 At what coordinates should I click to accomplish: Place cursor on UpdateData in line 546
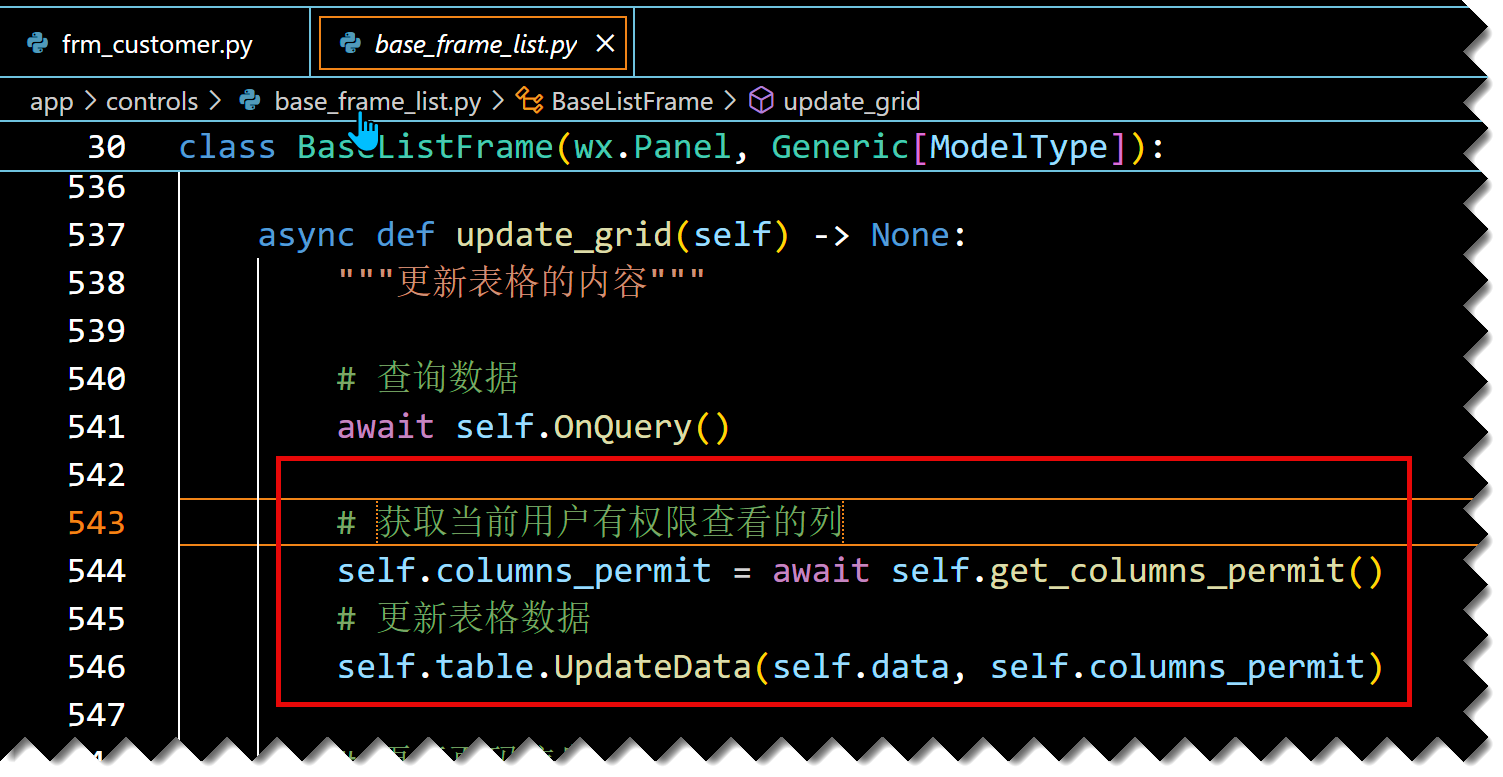[x=652, y=667]
